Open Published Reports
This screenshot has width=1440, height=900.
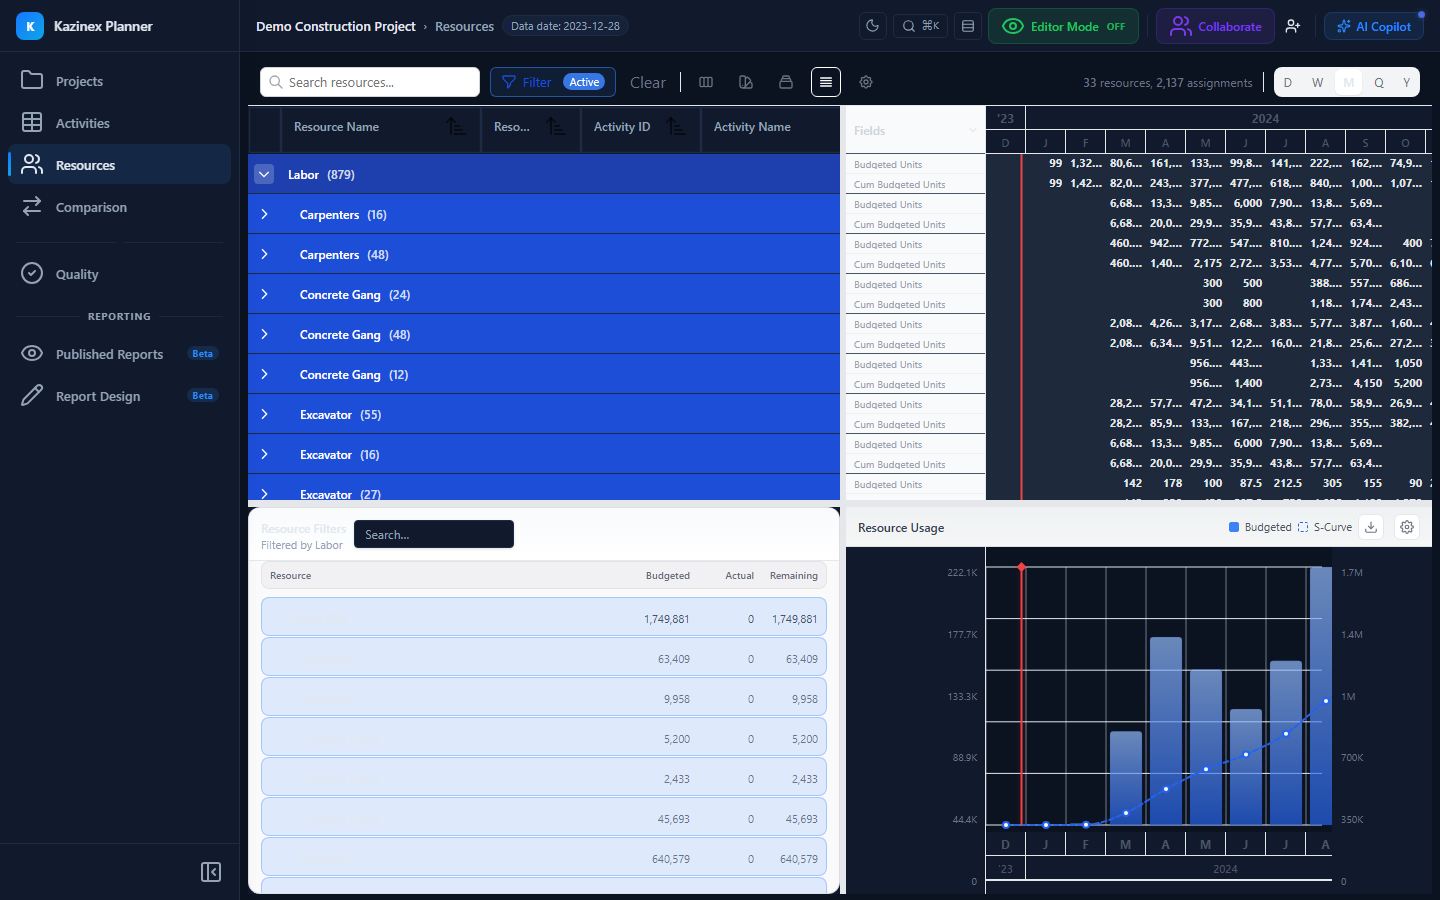click(x=119, y=354)
